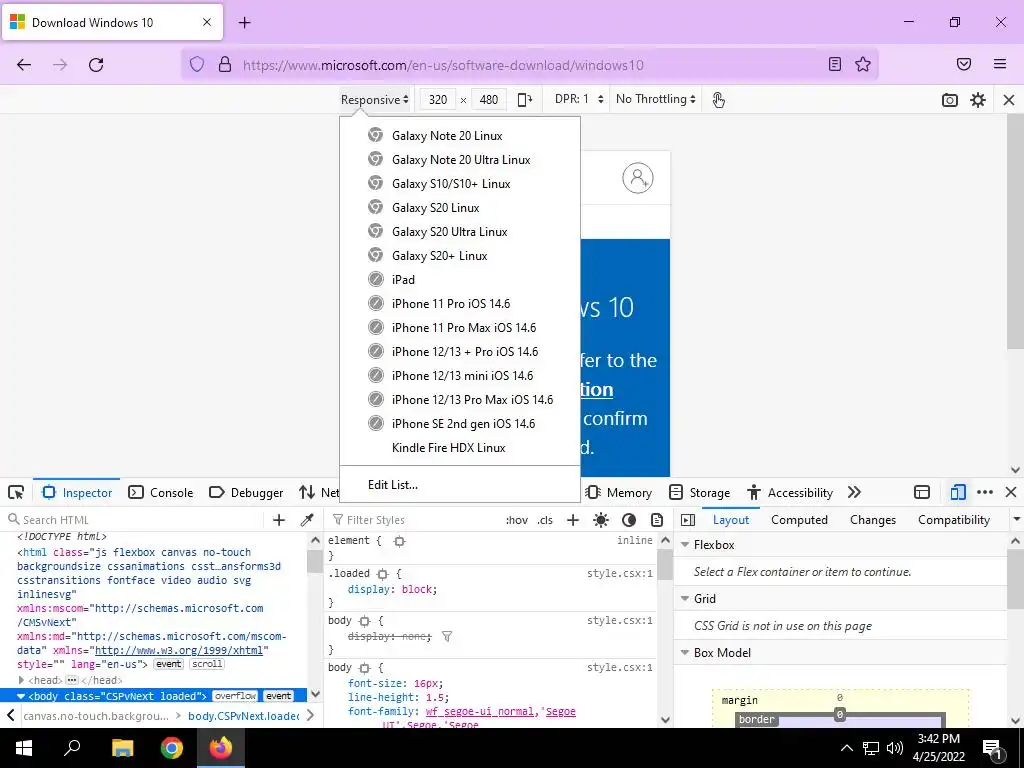Select iPhone 11 Pro iOS 14.6
This screenshot has width=1024, height=768.
click(460, 304)
